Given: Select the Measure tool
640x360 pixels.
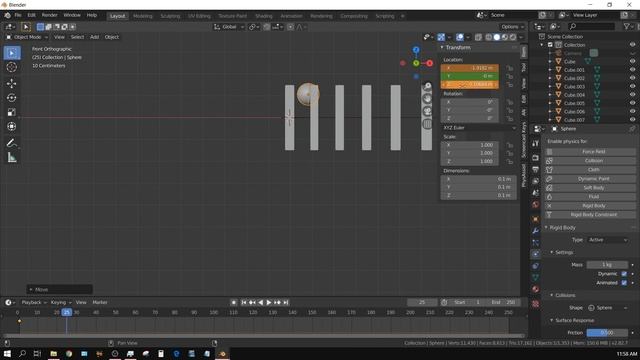Looking at the screenshot, I should (12, 157).
